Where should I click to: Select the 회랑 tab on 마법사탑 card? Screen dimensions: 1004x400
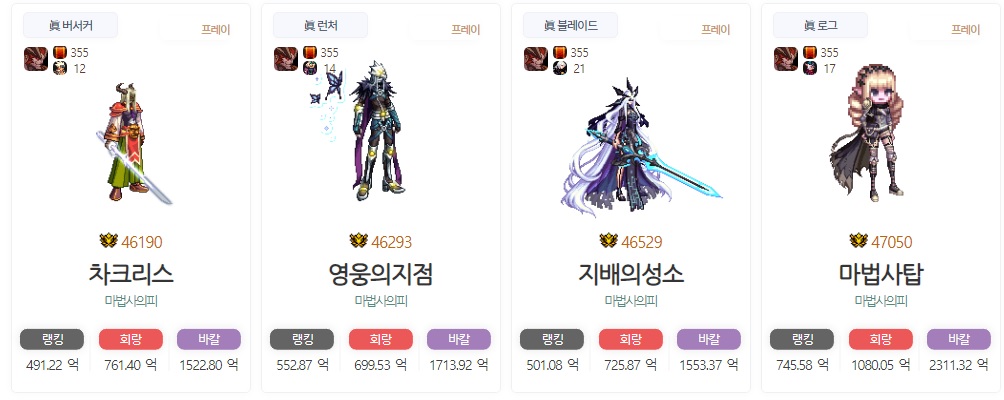coord(881,339)
